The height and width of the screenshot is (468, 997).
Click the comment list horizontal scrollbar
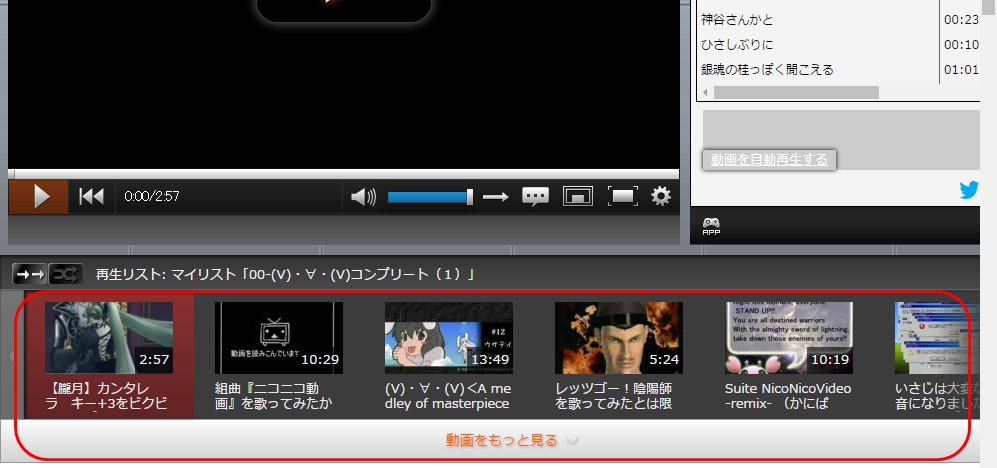796,93
